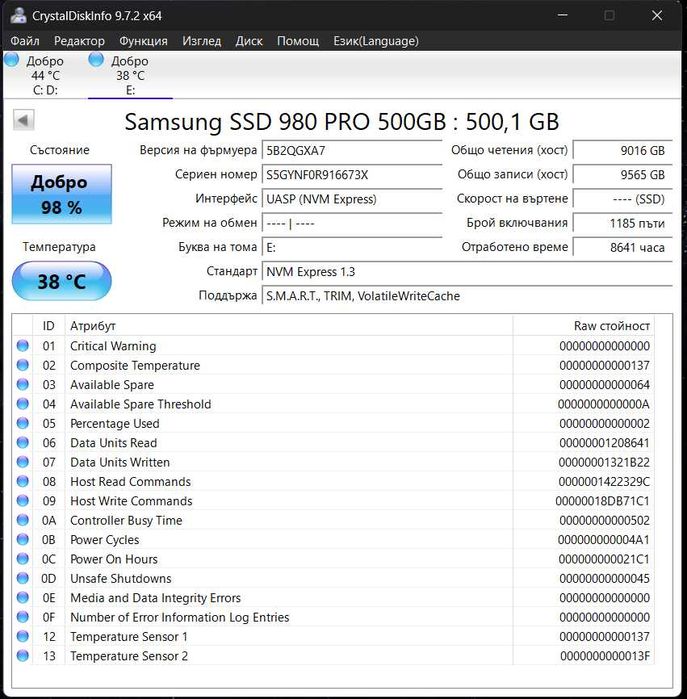This screenshot has width=687, height=699.
Task: Open the Език(Language) menu
Action: [376, 41]
